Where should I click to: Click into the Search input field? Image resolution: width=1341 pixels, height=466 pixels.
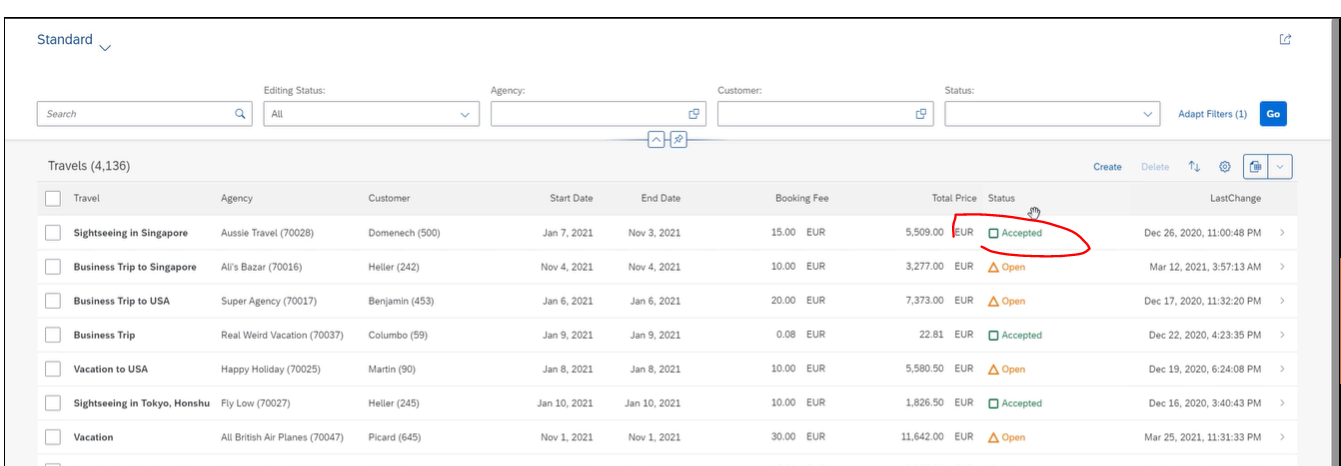(135, 114)
